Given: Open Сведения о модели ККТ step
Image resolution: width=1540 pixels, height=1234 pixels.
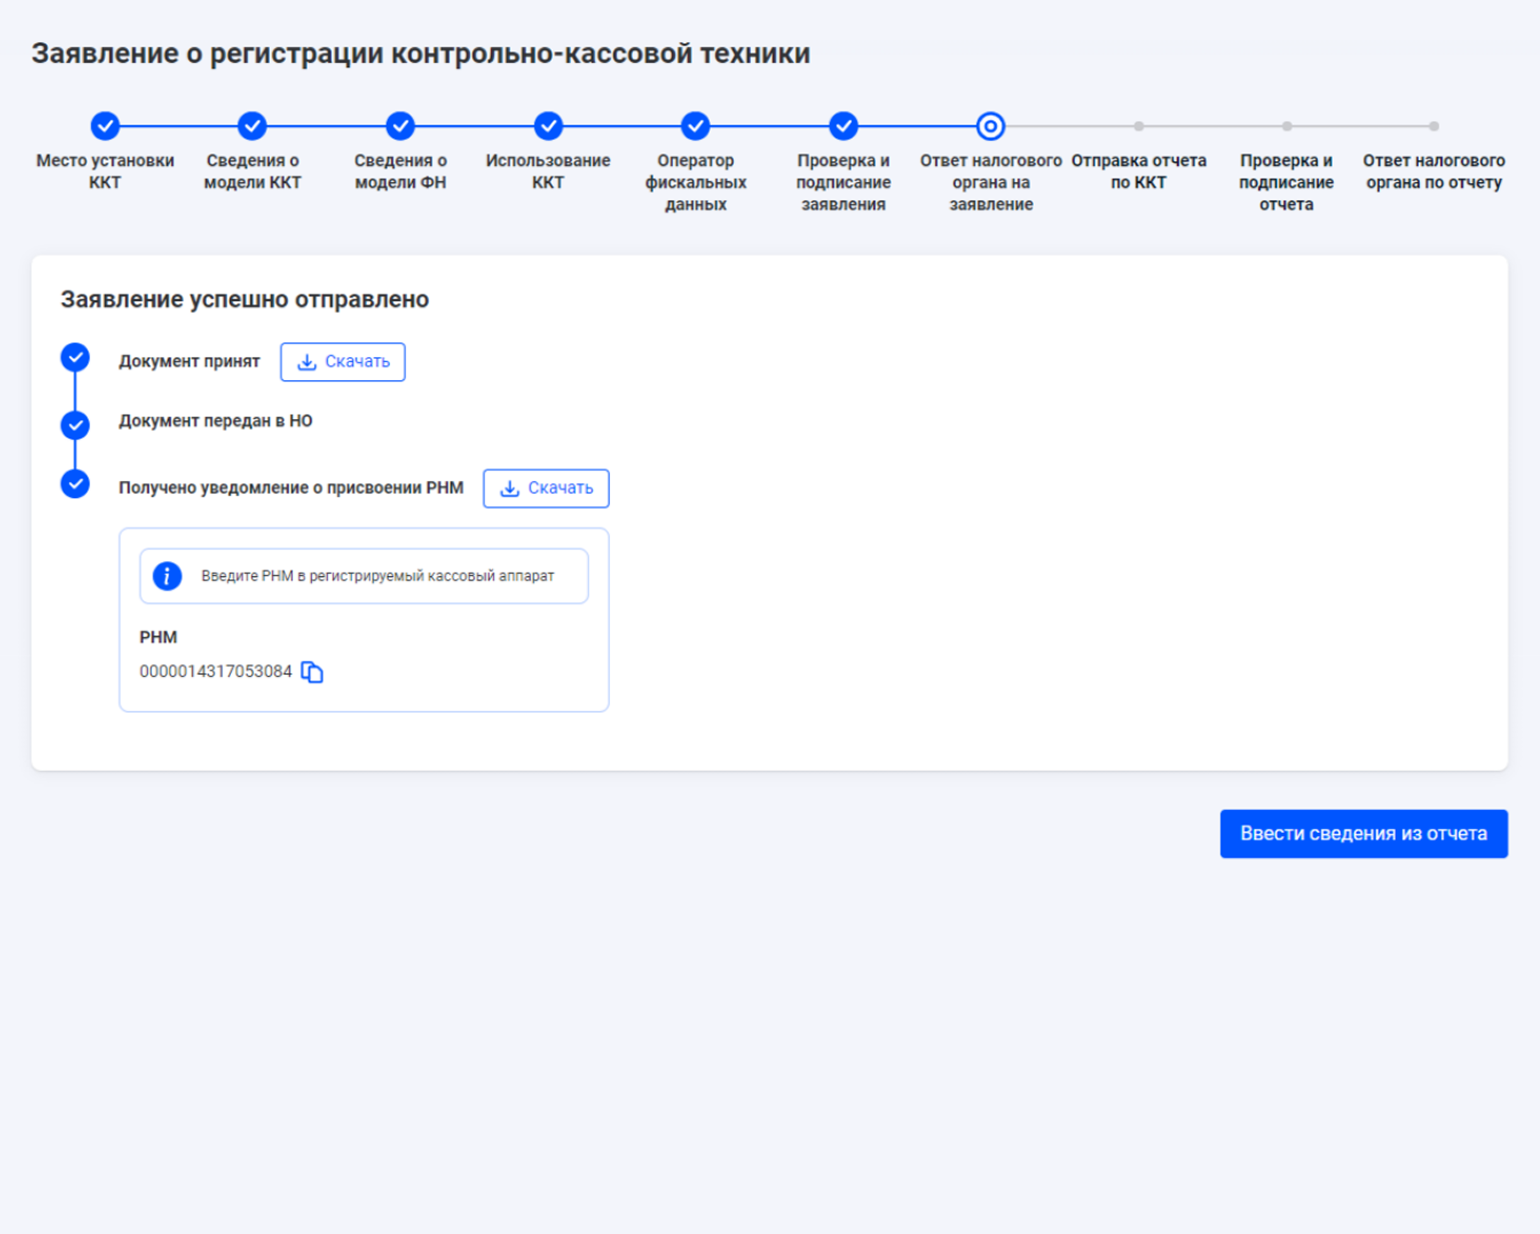Looking at the screenshot, I should (252, 126).
